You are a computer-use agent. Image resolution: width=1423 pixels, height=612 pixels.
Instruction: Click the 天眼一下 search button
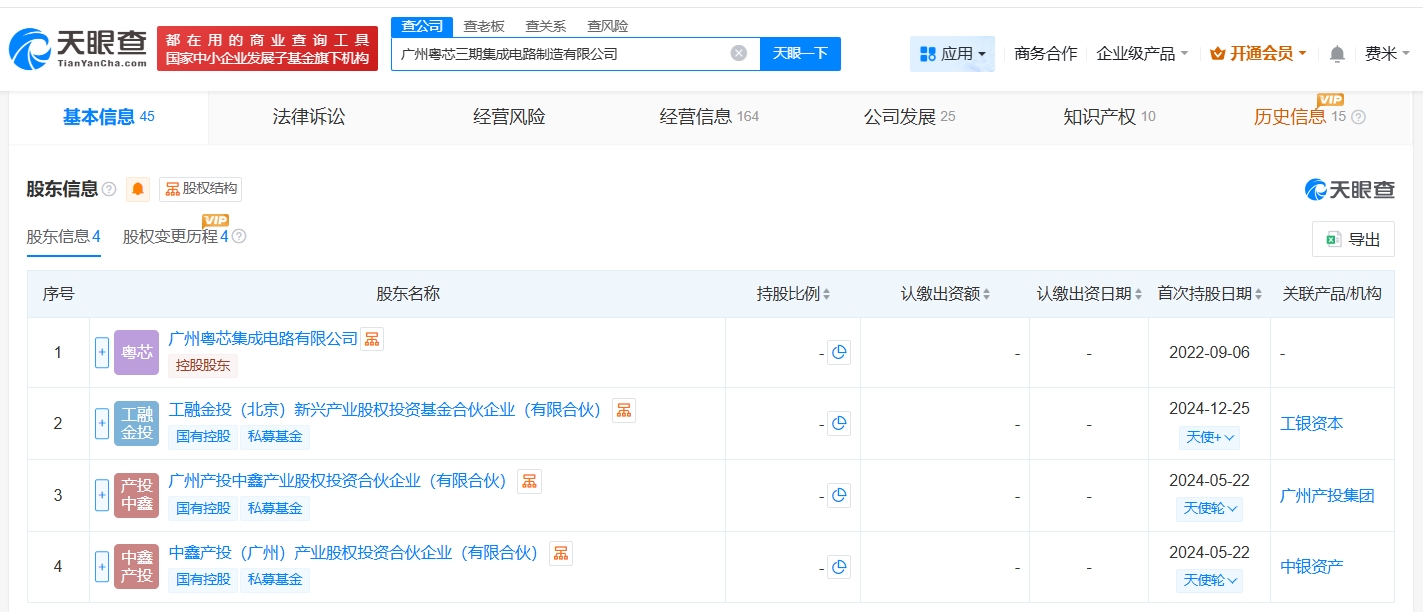pyautogui.click(x=800, y=53)
